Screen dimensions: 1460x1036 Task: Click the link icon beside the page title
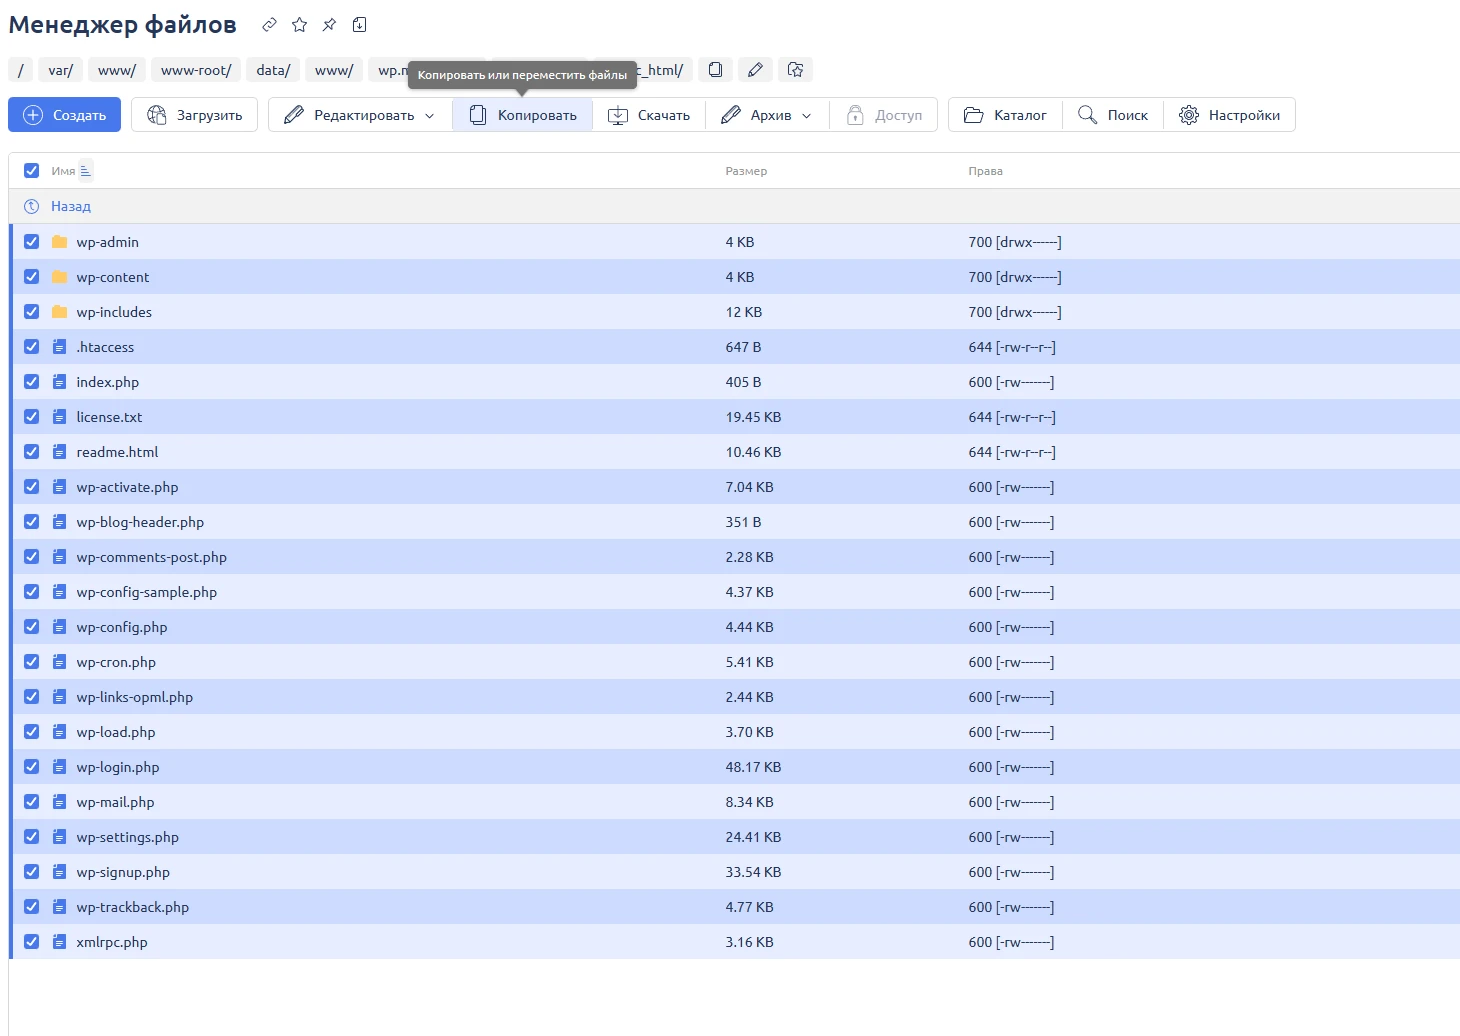(x=269, y=25)
